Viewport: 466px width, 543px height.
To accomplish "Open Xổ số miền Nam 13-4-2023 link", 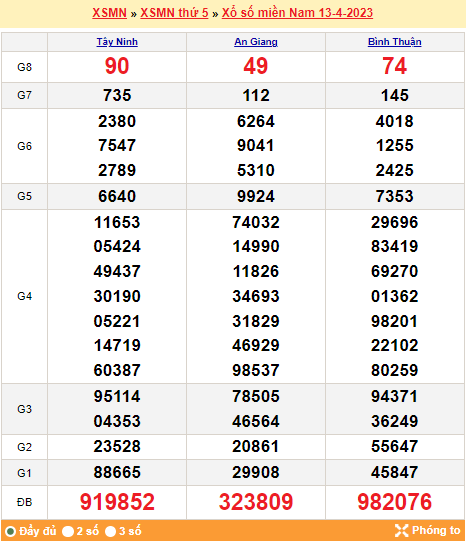I will 297,13.
